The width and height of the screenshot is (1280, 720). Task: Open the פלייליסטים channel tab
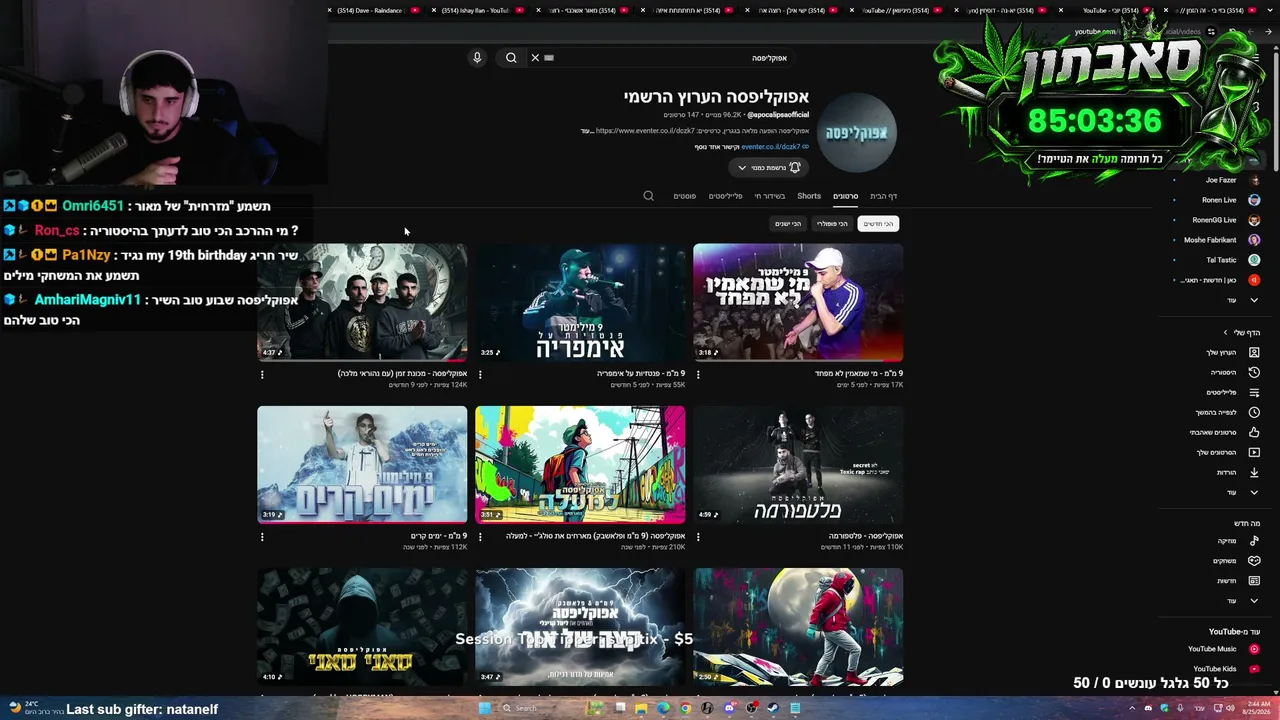click(726, 196)
